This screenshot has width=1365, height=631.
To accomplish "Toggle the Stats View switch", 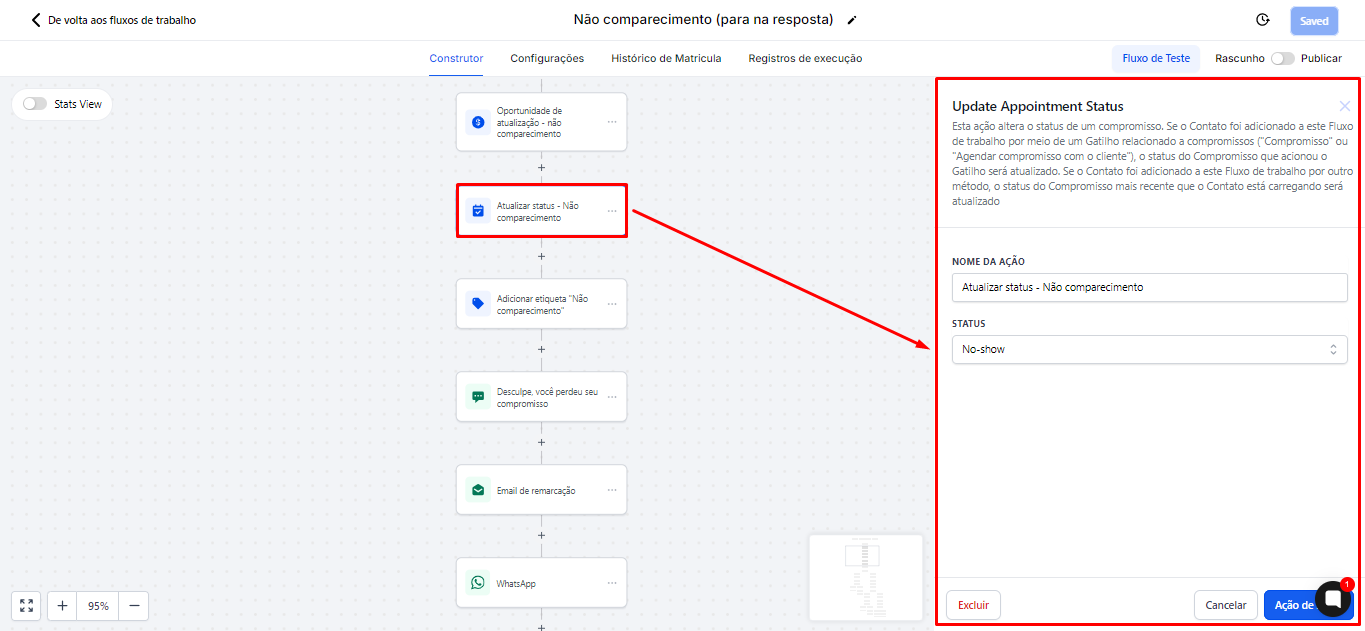I will (35, 104).
